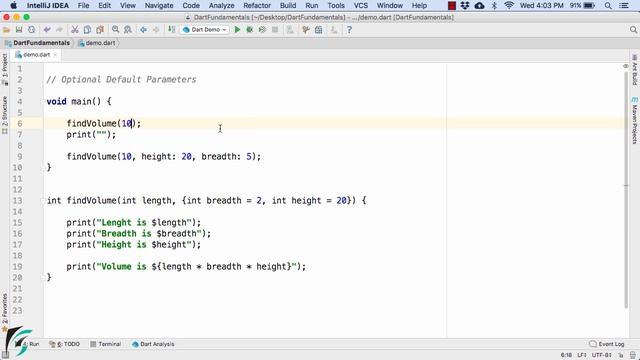
Task: Open the Maven Projects side panel
Action: tap(635, 120)
